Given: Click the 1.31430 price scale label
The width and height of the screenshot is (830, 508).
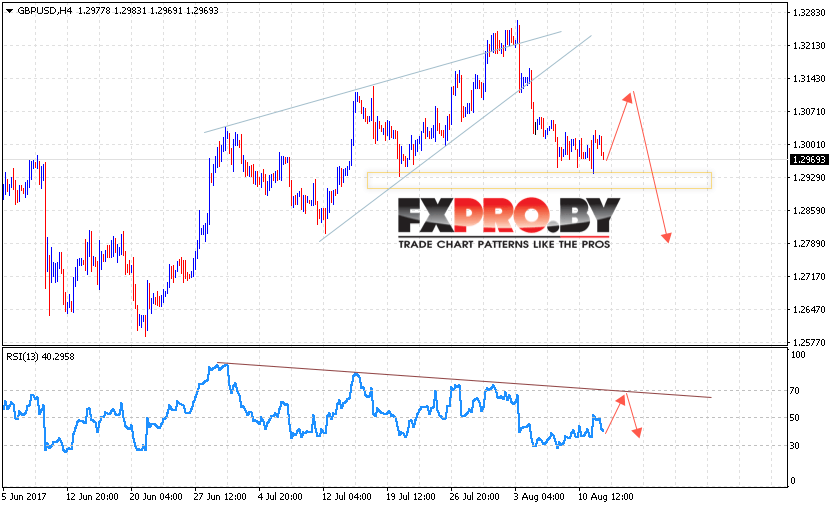Looking at the screenshot, I should [x=809, y=78].
